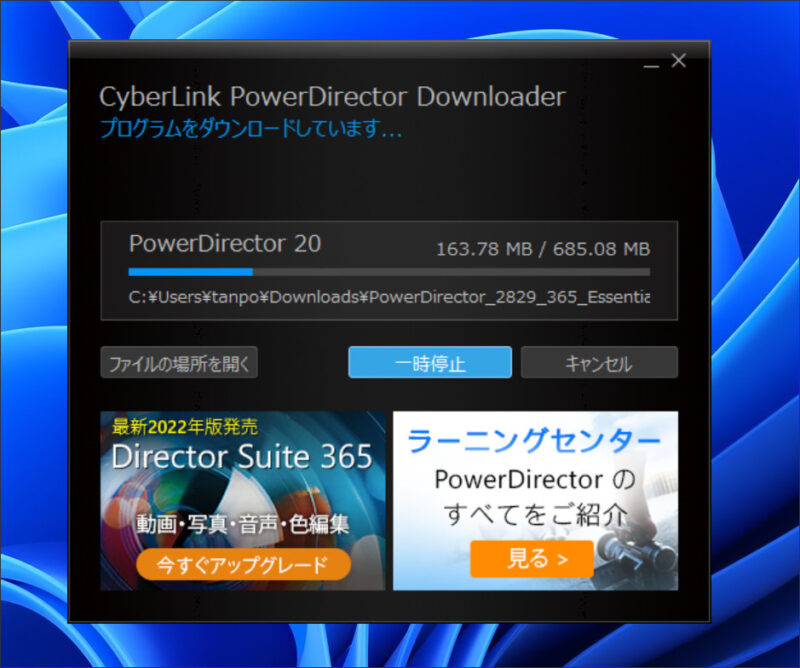Open the Director Suite 365 ad banner

point(243,501)
